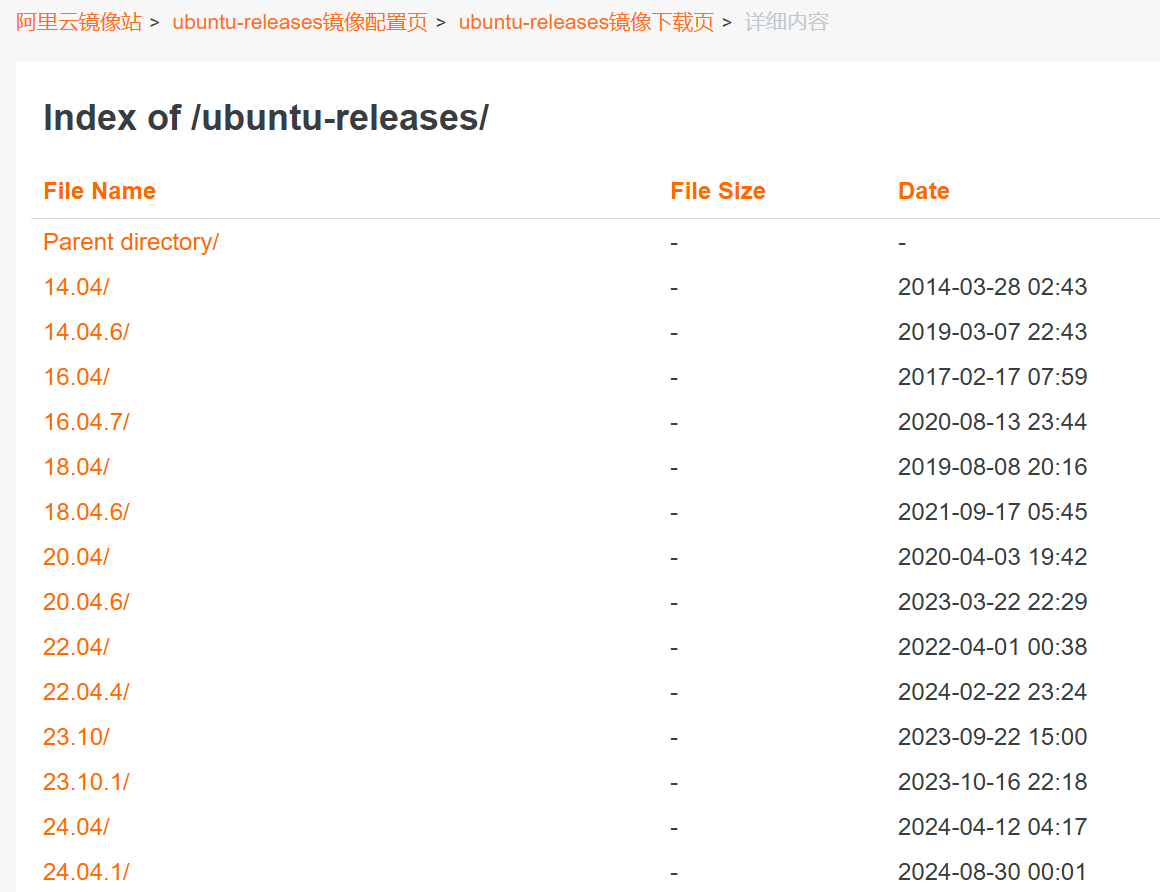Open ubuntu-releases镜像下载页 breadcrumb link

tap(586, 22)
